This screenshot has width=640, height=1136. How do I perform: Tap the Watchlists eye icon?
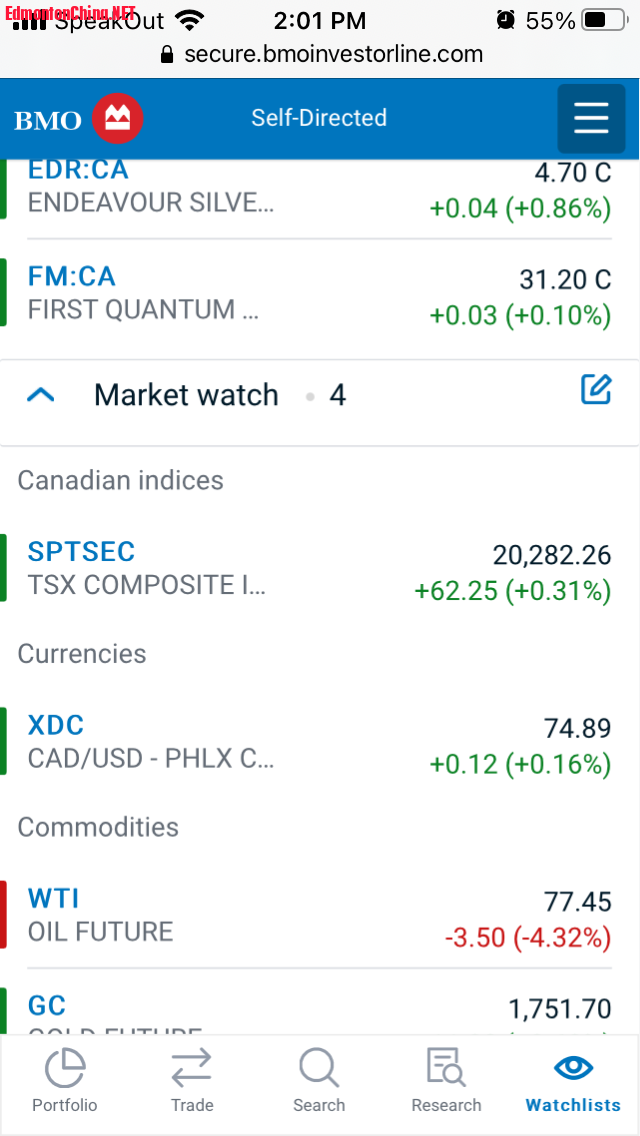pos(573,1067)
